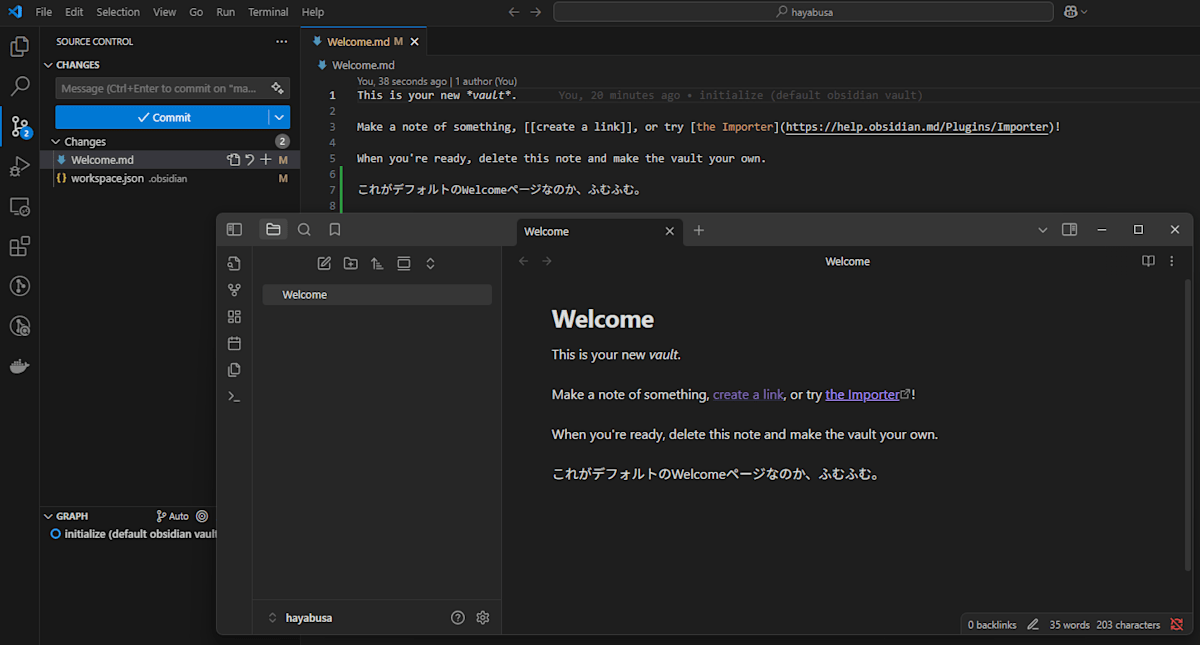Open Extensions view in VS Code activity bar
Image resolution: width=1200 pixels, height=645 pixels.
pos(19,246)
